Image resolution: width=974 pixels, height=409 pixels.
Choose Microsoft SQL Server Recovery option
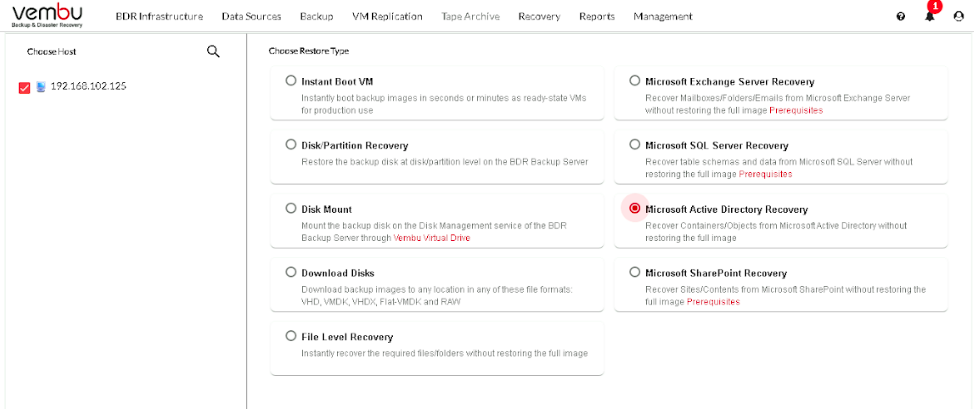coord(634,145)
